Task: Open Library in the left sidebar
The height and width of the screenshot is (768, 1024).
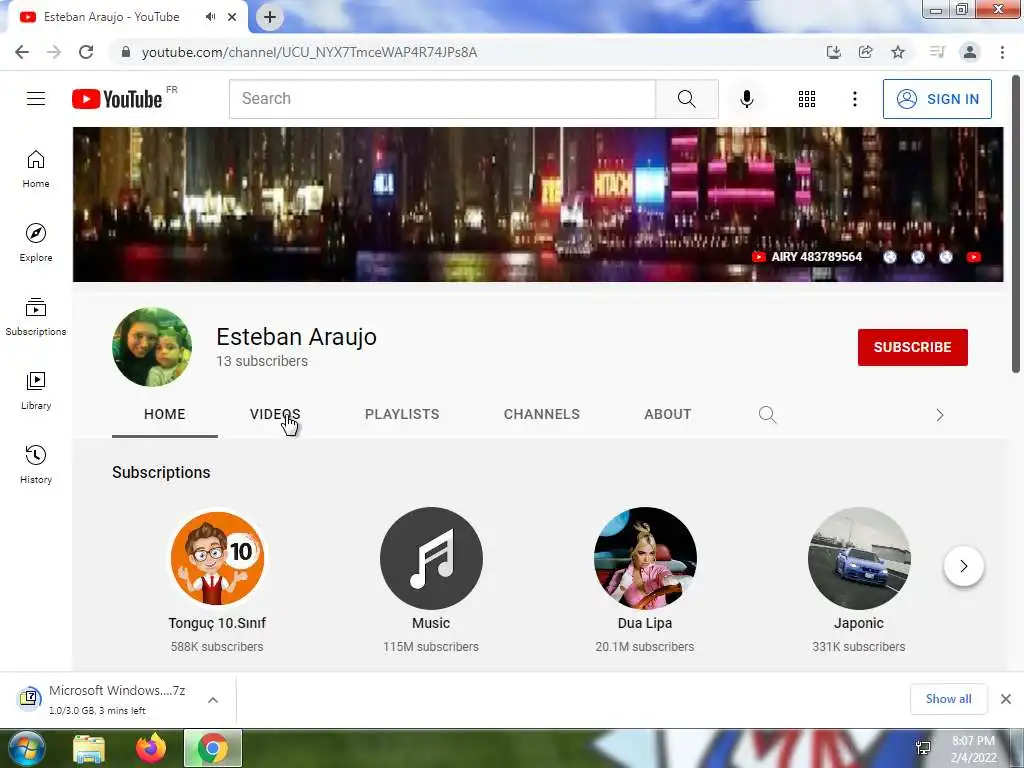Action: click(x=36, y=391)
